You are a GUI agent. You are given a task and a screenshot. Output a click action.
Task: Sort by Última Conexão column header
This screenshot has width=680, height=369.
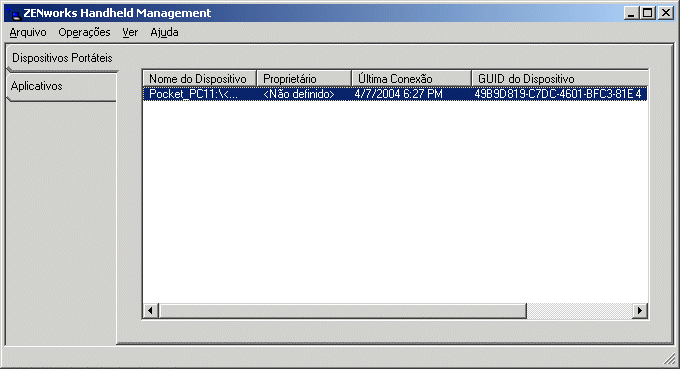[411, 78]
